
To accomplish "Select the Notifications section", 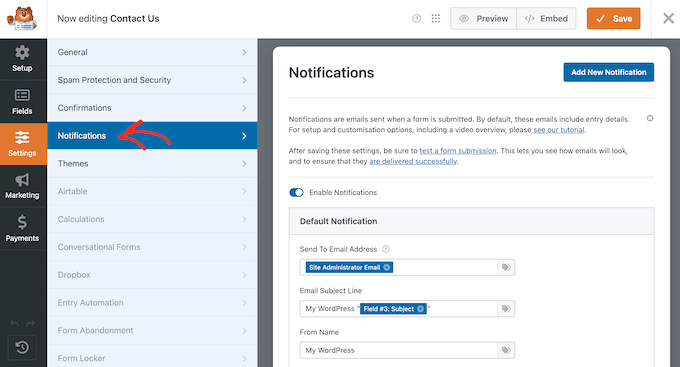I will click(152, 135).
